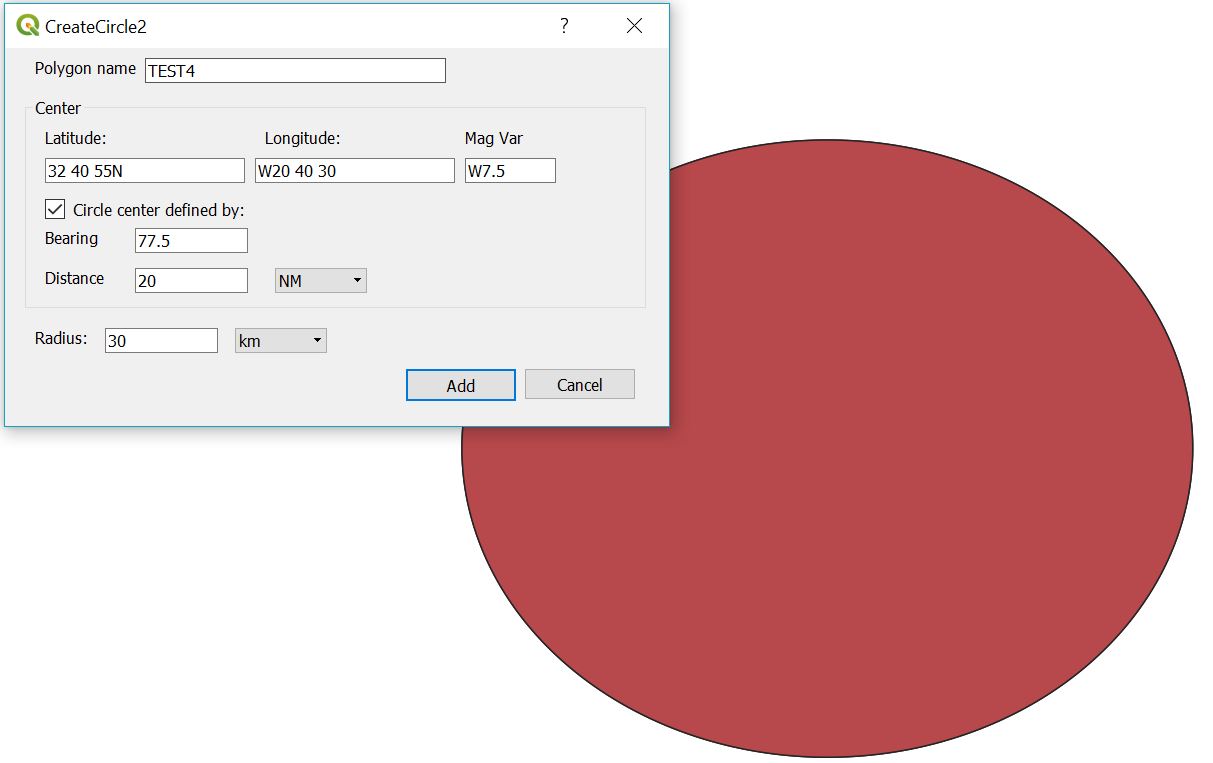
Task: Click the QGIS logo in the dialog title bar
Action: (26, 26)
